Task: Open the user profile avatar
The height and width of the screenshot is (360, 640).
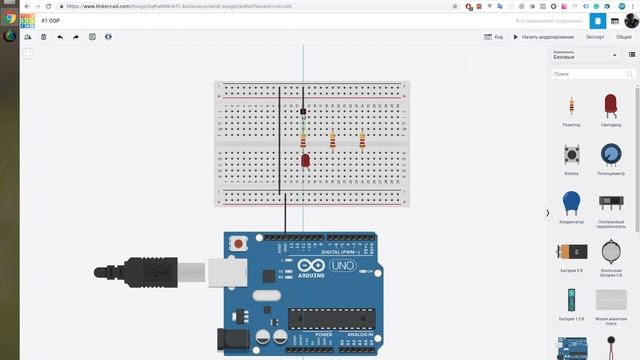Action: point(631,21)
